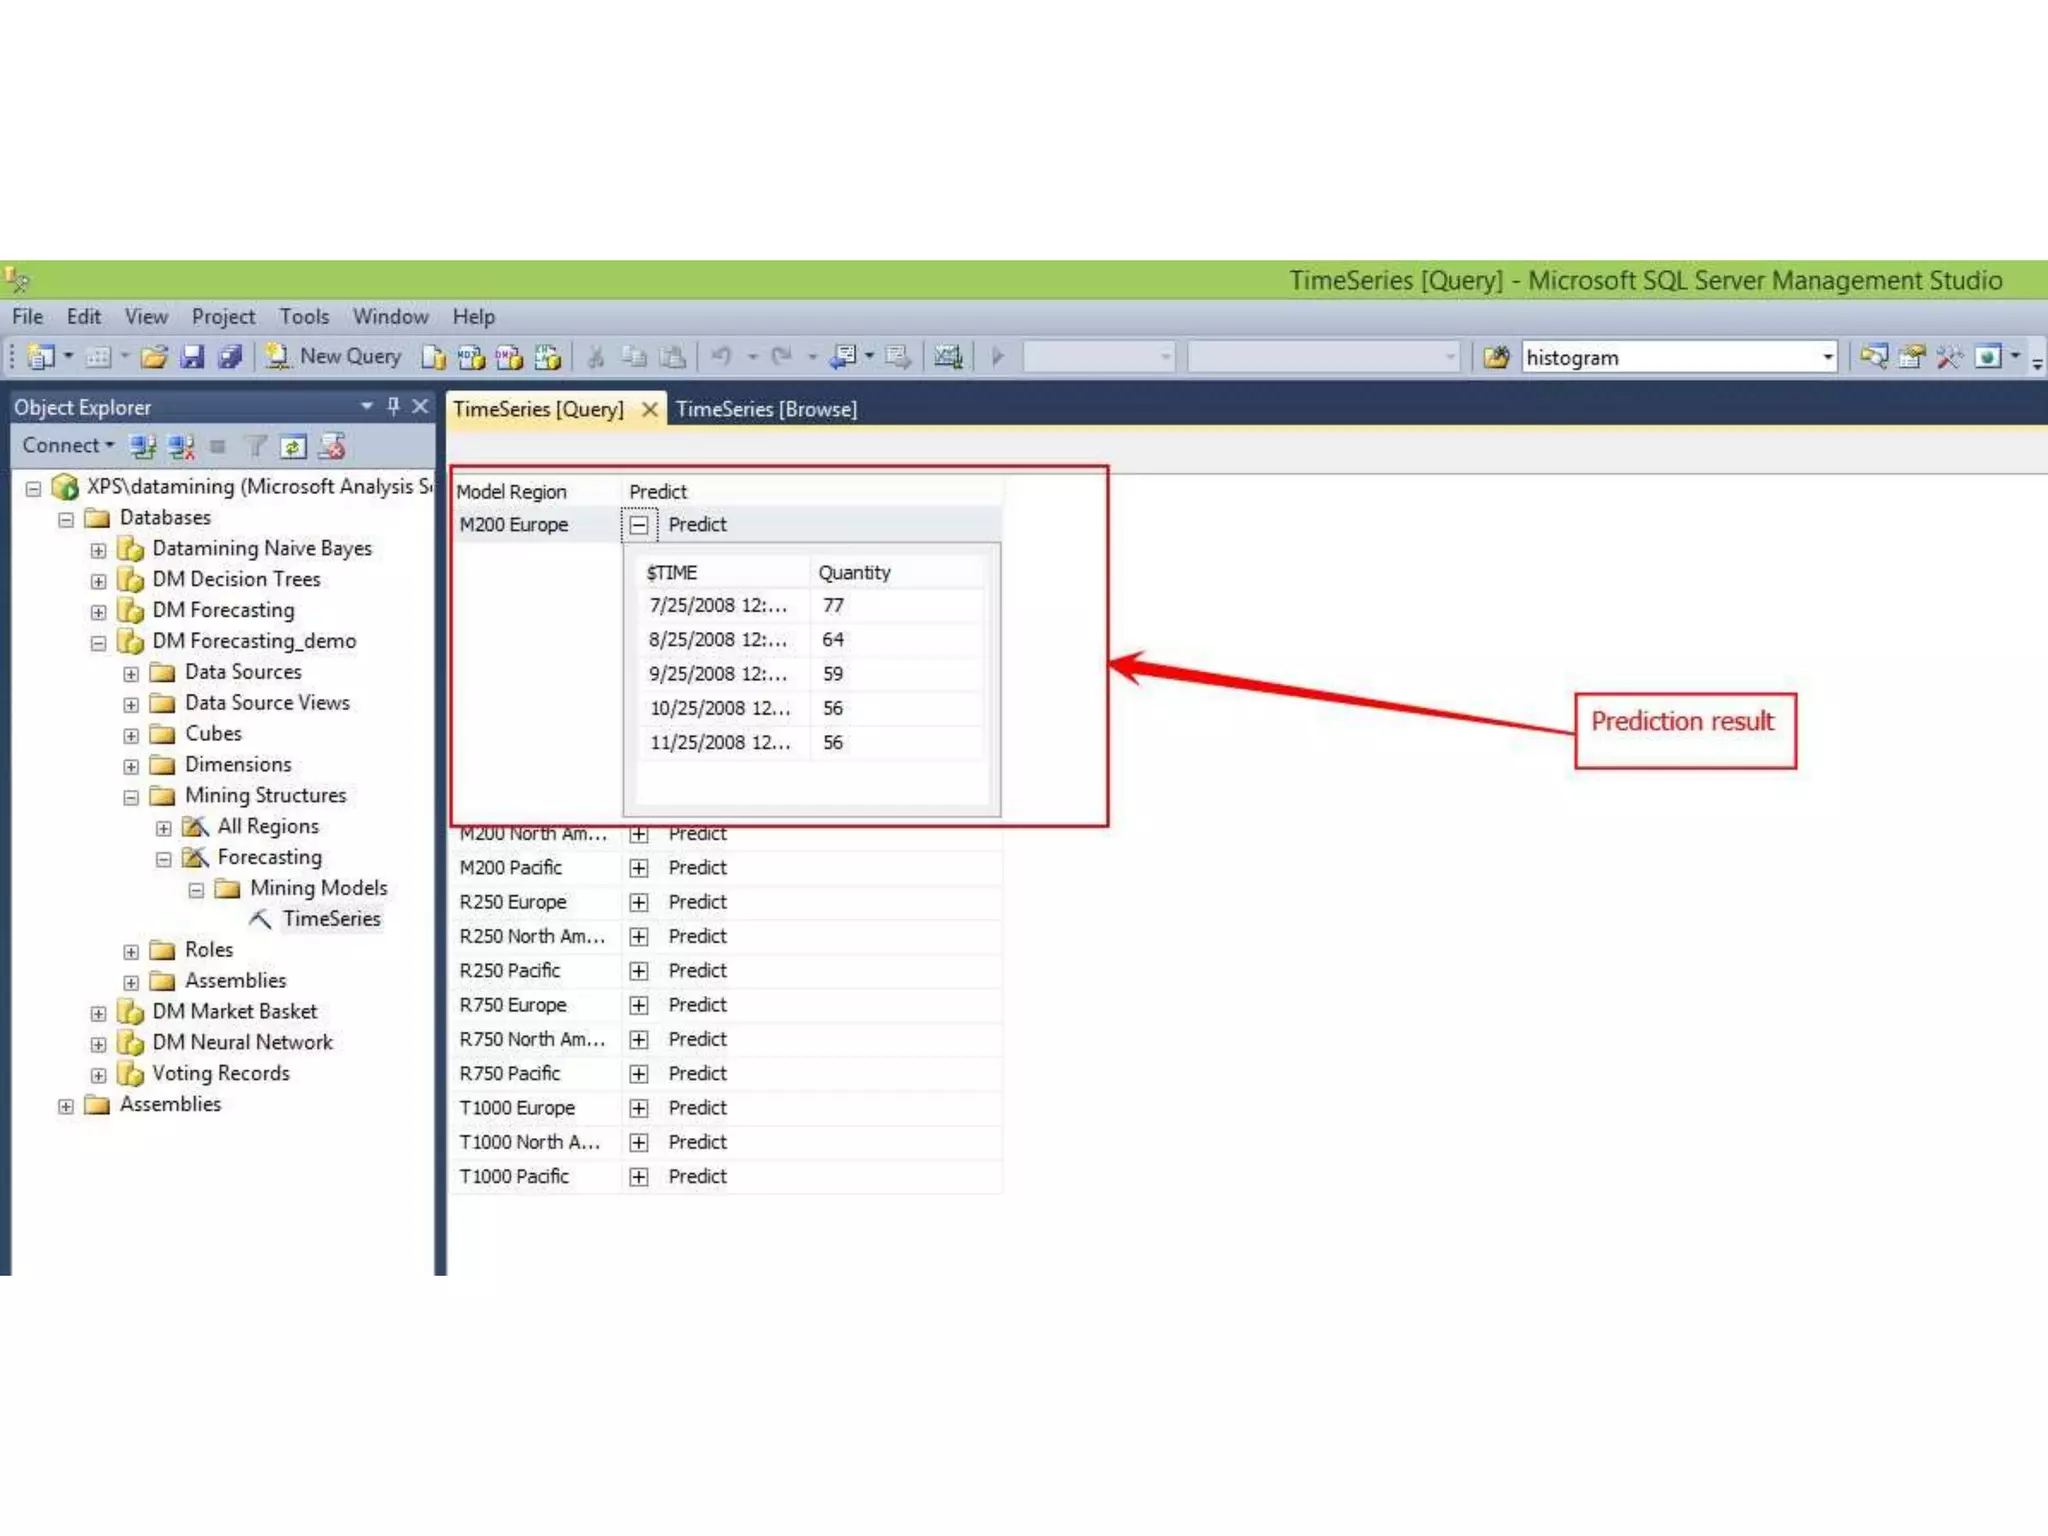The width and height of the screenshot is (2048, 1536).
Task: Collapse the Mining Structures folder node
Action: [x=131, y=797]
